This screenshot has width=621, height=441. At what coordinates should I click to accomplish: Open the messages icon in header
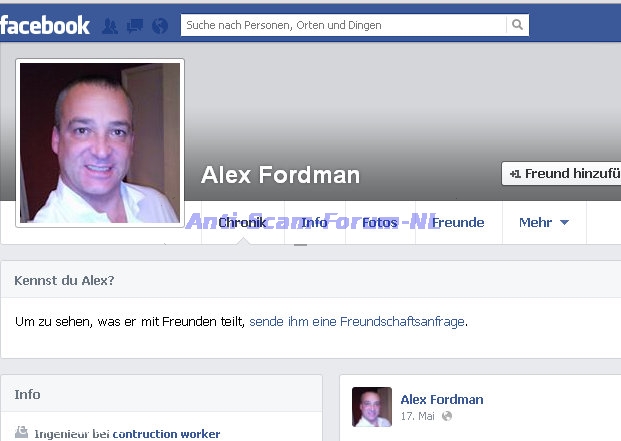(135, 26)
